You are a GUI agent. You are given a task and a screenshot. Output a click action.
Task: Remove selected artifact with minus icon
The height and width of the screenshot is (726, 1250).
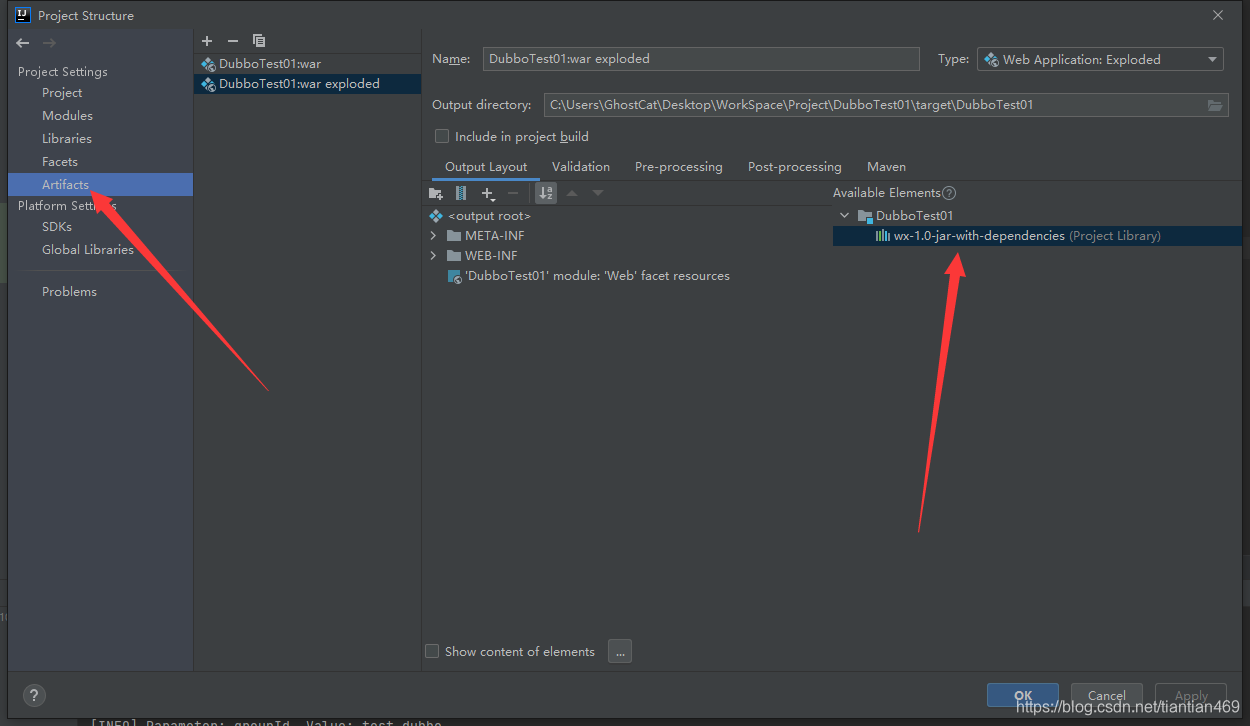(233, 41)
